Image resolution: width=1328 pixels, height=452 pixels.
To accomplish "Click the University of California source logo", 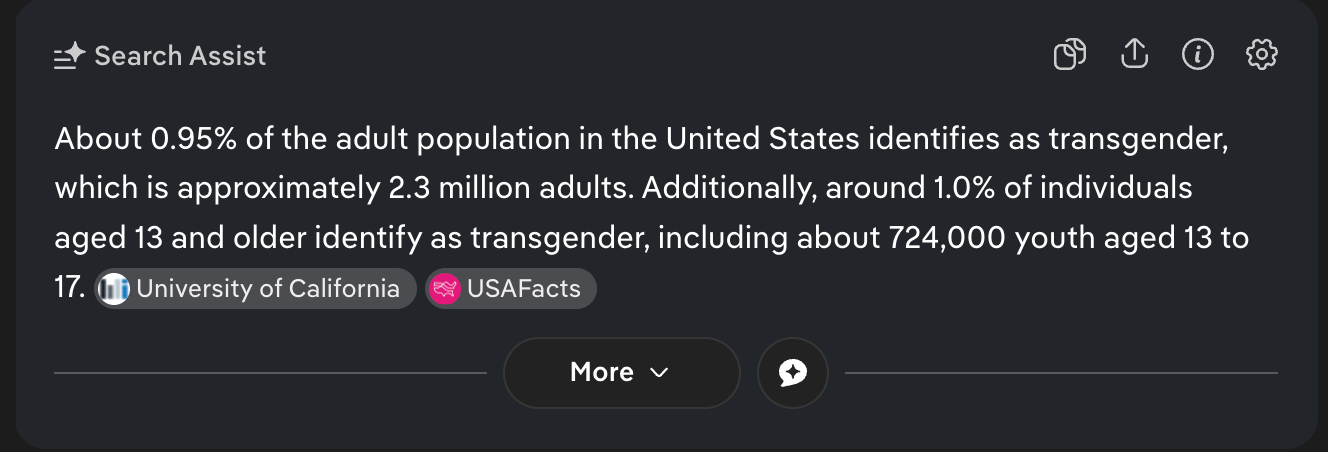I will click(x=115, y=289).
